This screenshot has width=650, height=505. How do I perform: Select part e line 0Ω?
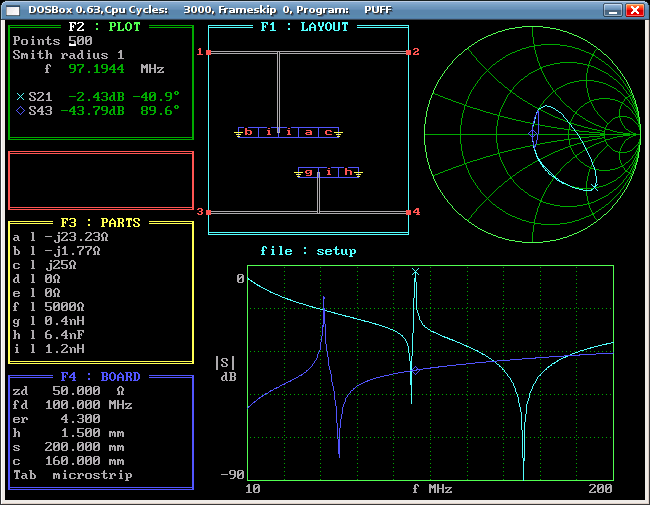(36, 293)
